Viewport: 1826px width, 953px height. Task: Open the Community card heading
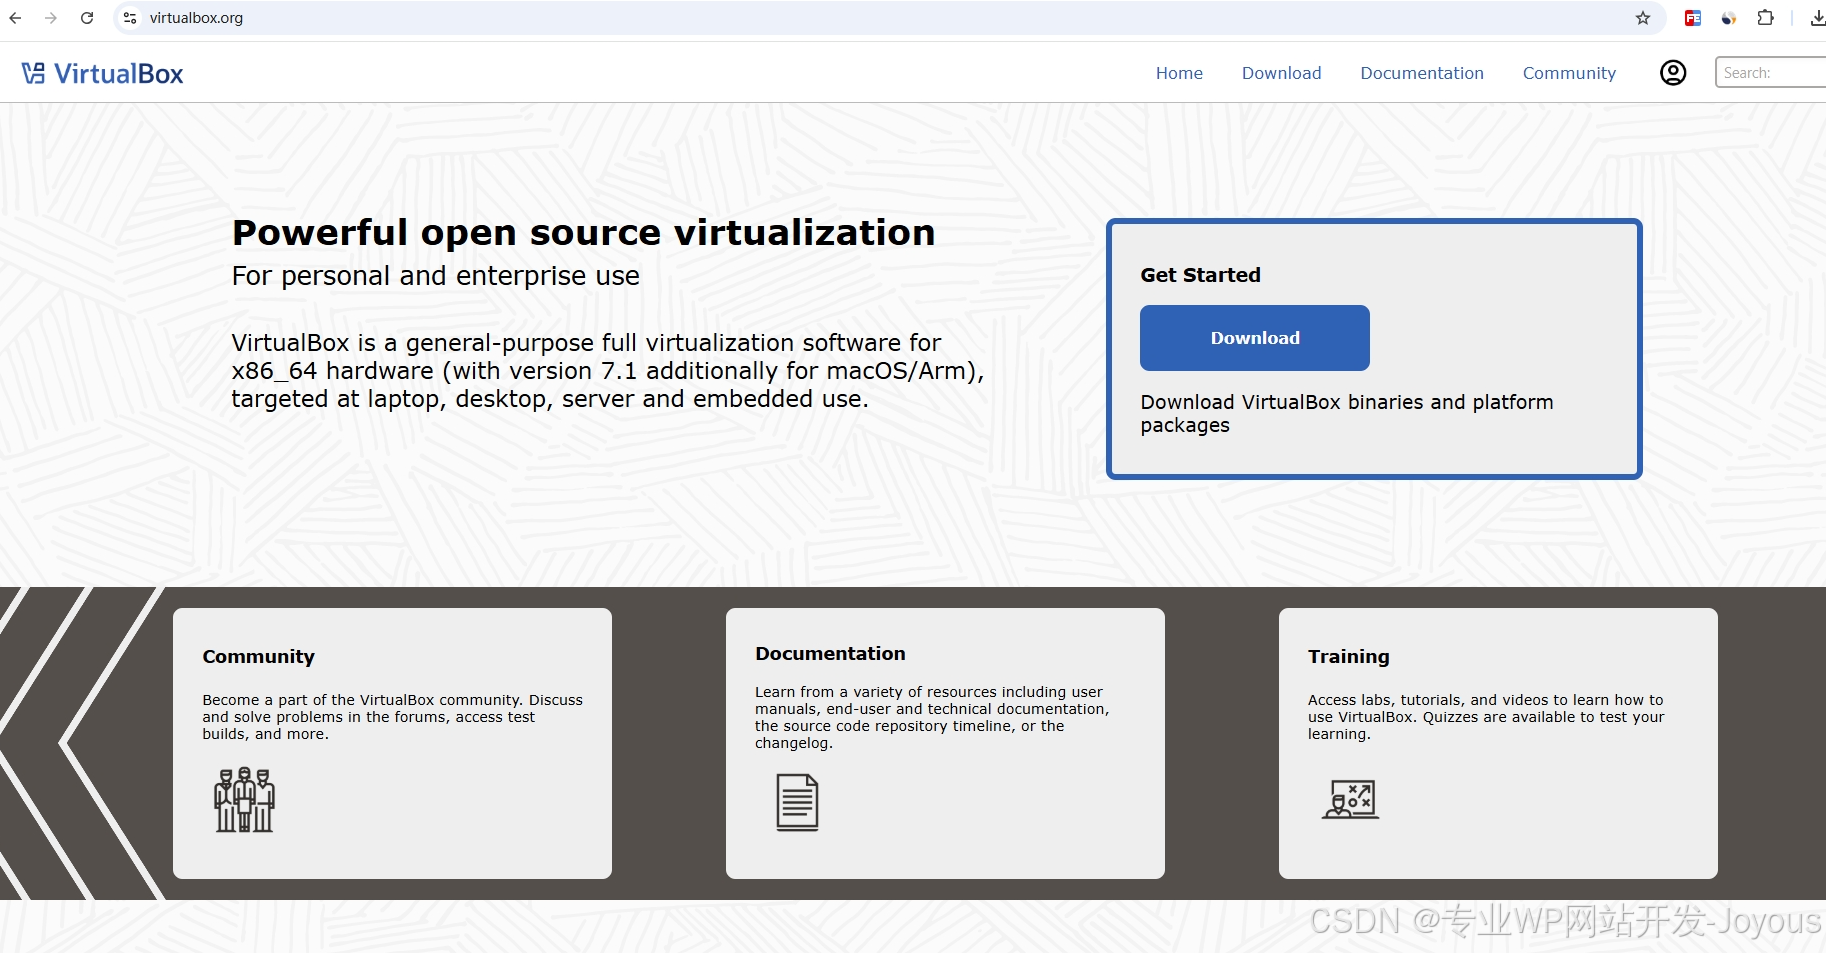pos(258,656)
